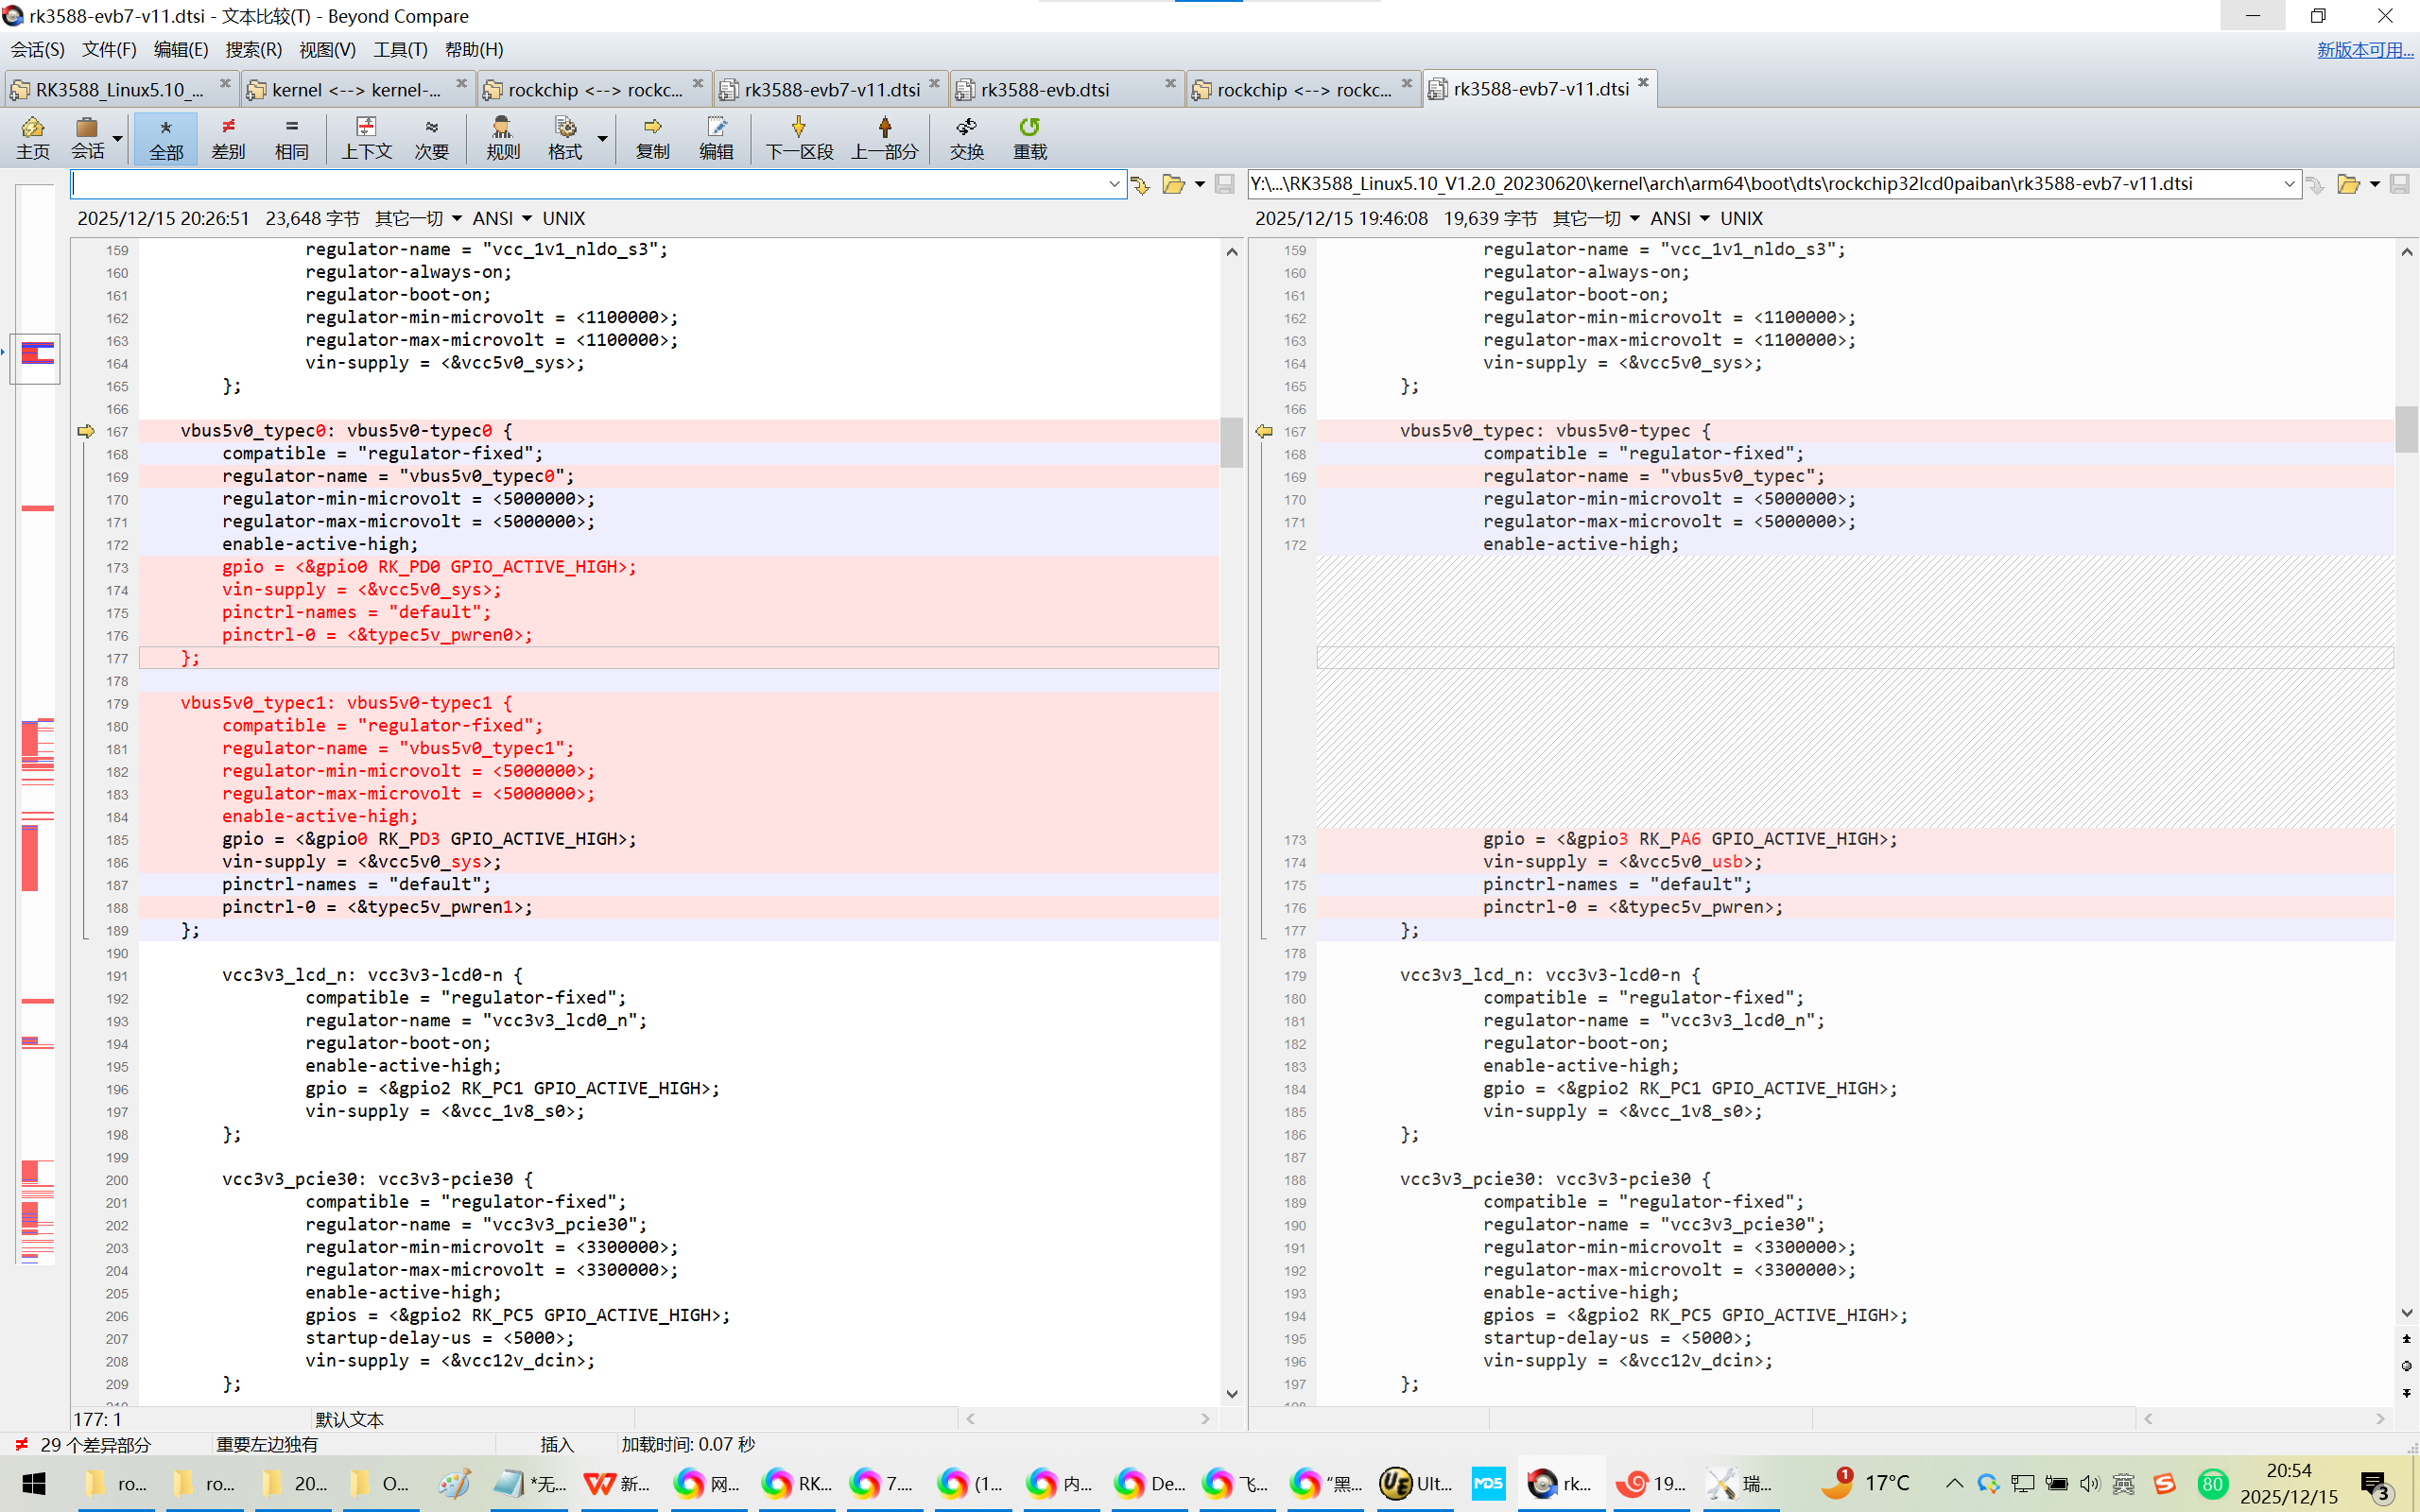
Task: Go to 下一区段 (next difference section)
Action: tap(798, 138)
